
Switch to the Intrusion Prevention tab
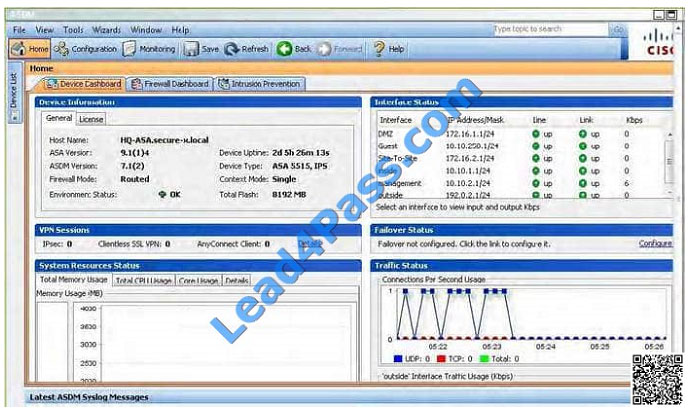click(259, 84)
